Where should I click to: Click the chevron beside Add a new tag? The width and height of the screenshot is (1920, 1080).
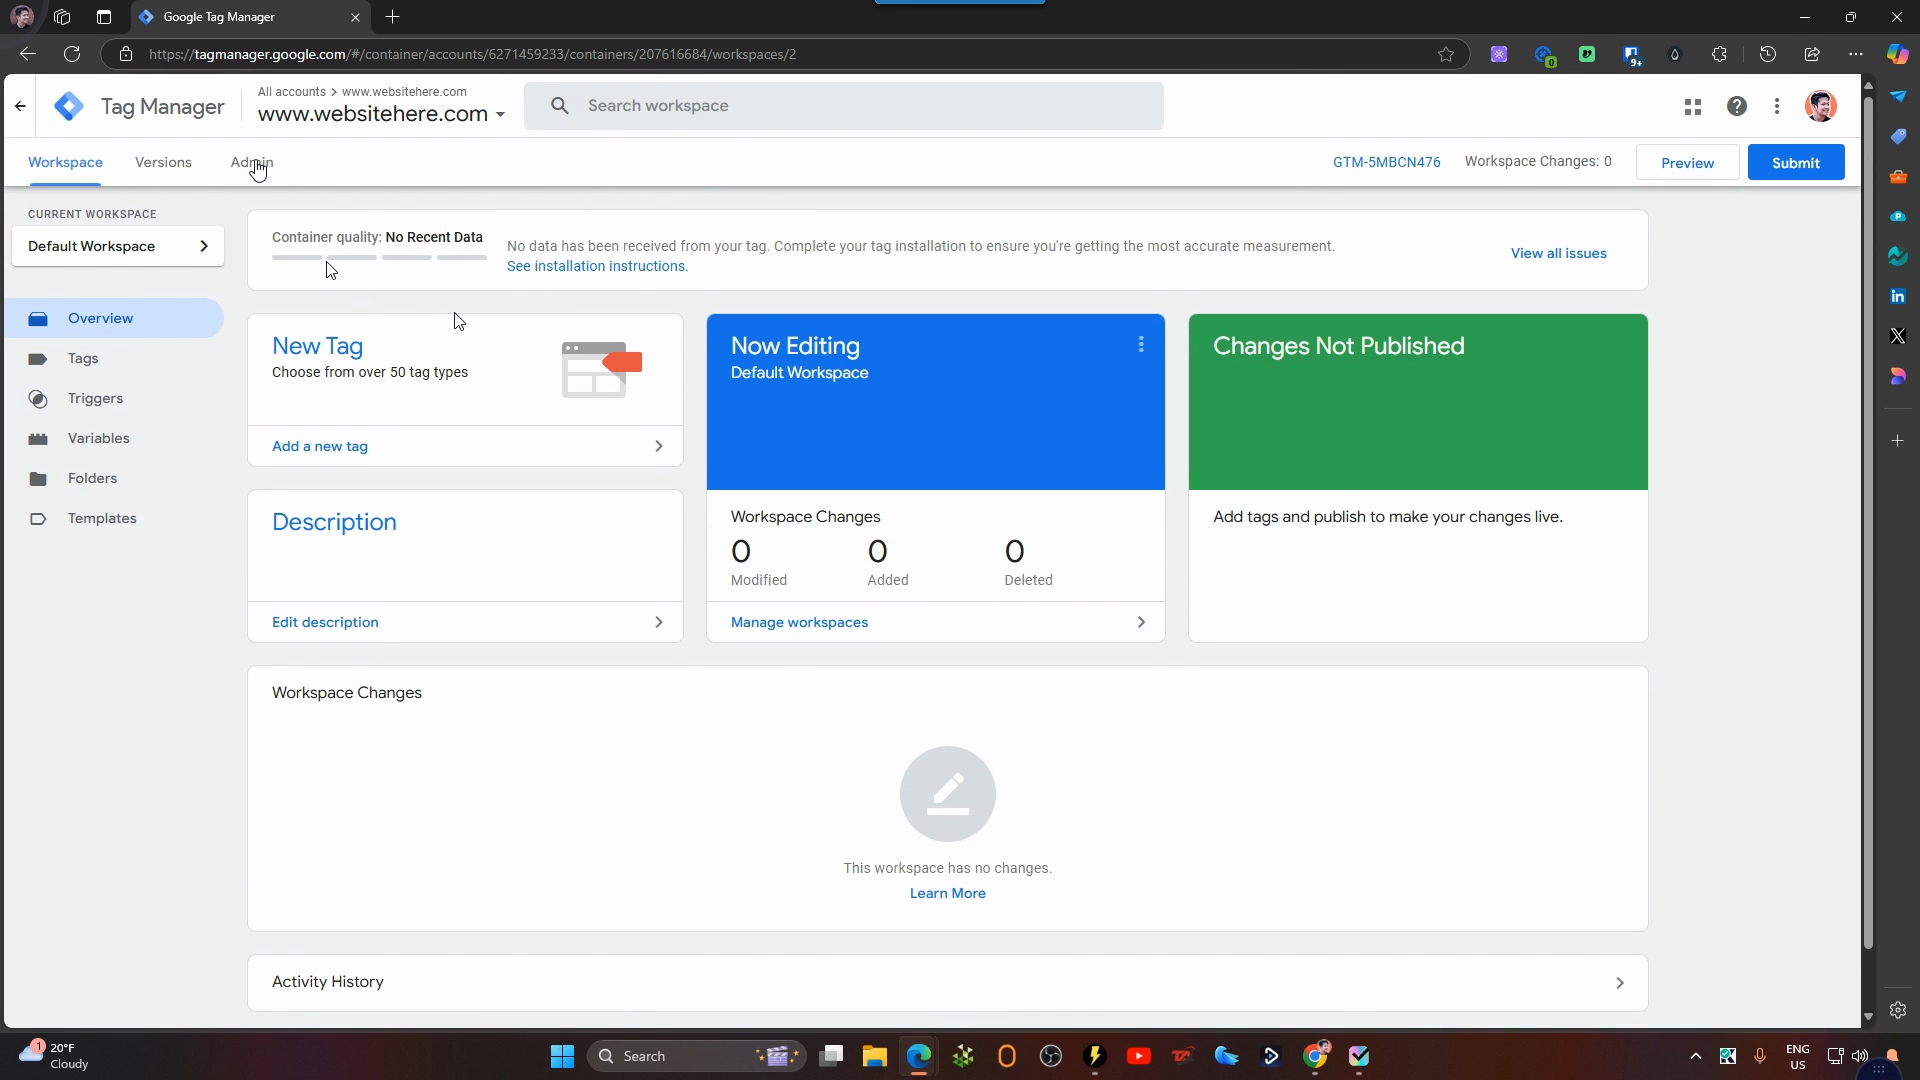click(658, 446)
